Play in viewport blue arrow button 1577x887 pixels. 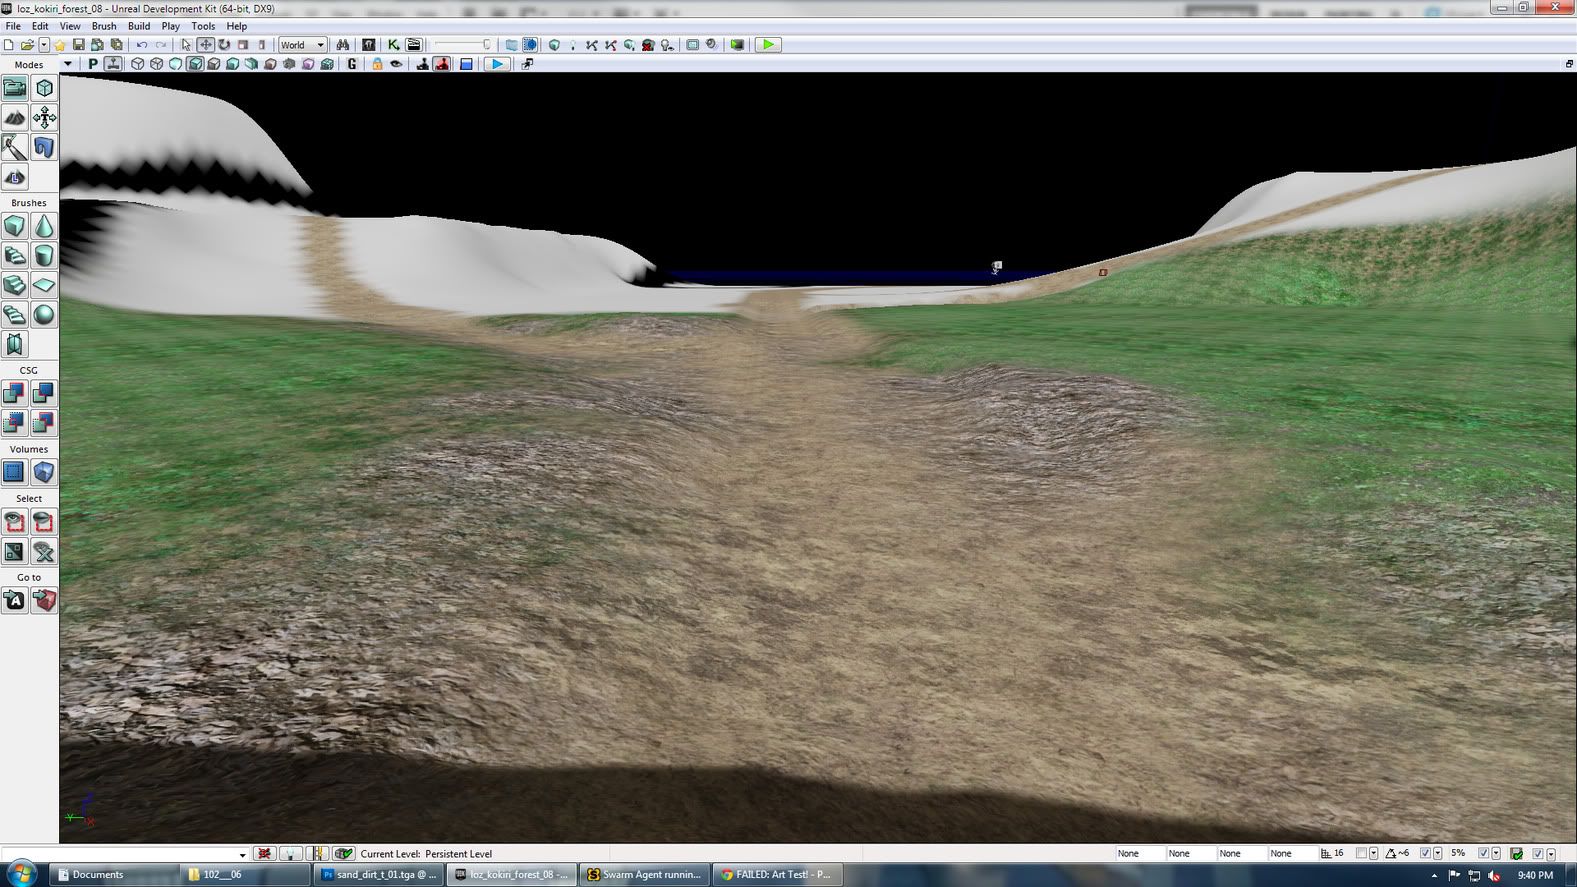(x=496, y=64)
